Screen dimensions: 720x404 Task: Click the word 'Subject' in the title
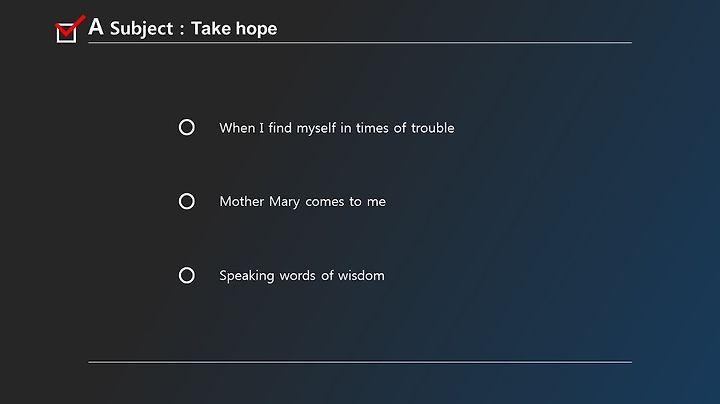[141, 28]
